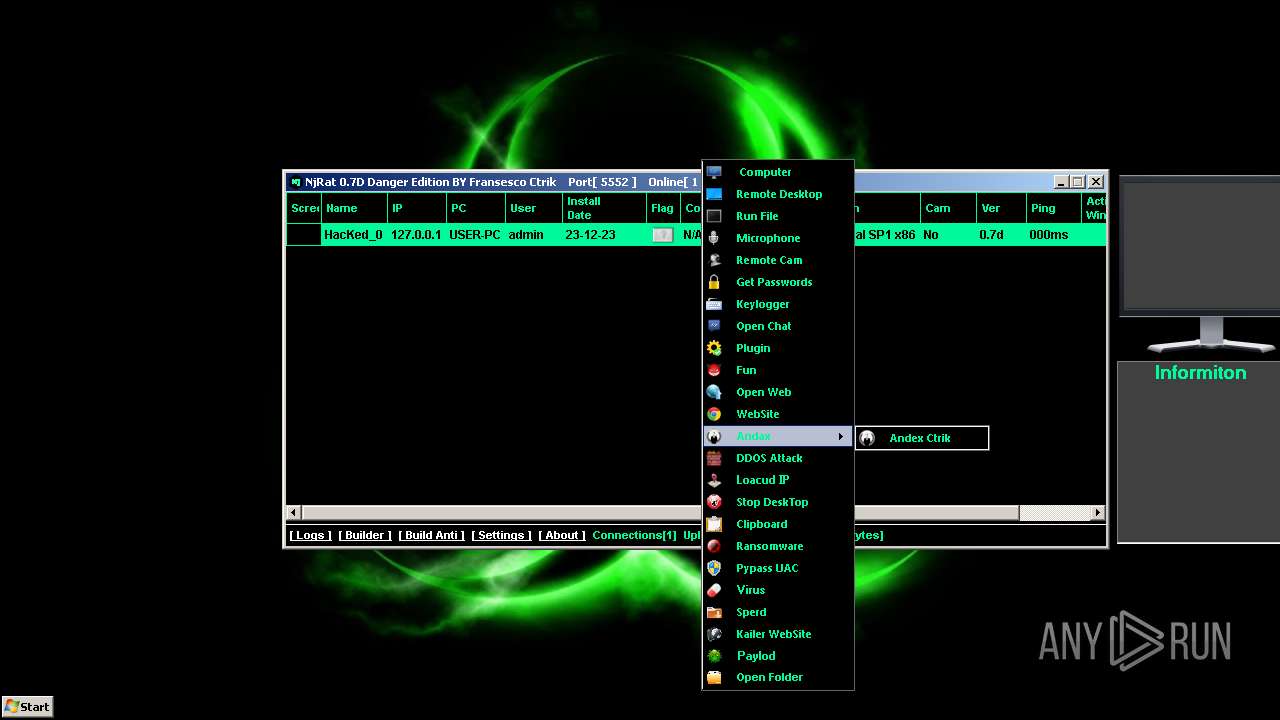Click the padlock icon for Get Passwords
This screenshot has width=1280, height=720.
coord(714,282)
